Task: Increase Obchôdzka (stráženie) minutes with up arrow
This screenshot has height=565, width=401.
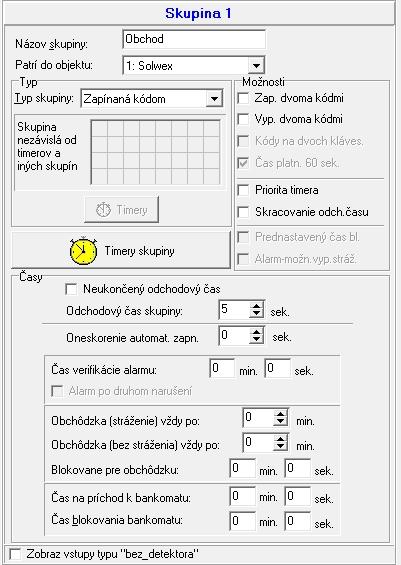Action: point(280,414)
